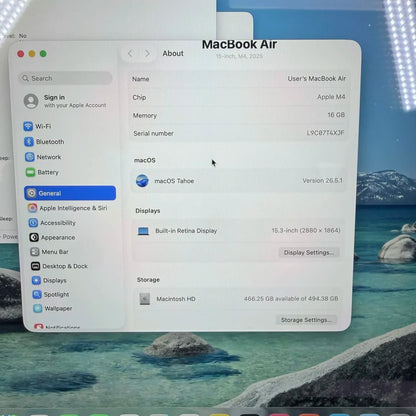Open Wi-Fi settings icon in sidebar
The width and height of the screenshot is (416, 416).
tap(28, 126)
